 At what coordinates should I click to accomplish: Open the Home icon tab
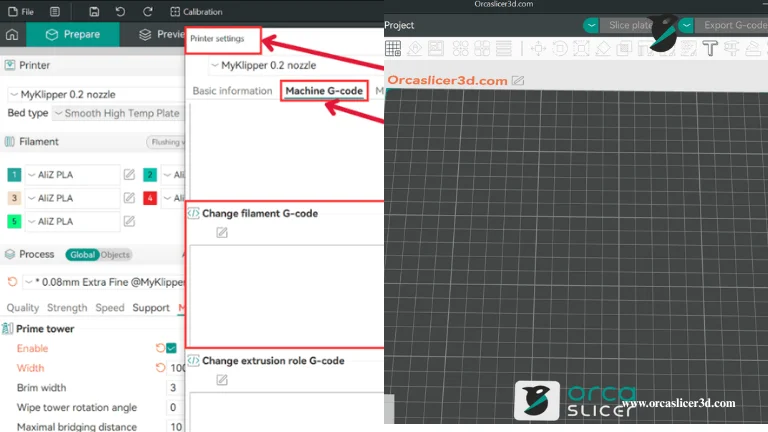[12, 34]
